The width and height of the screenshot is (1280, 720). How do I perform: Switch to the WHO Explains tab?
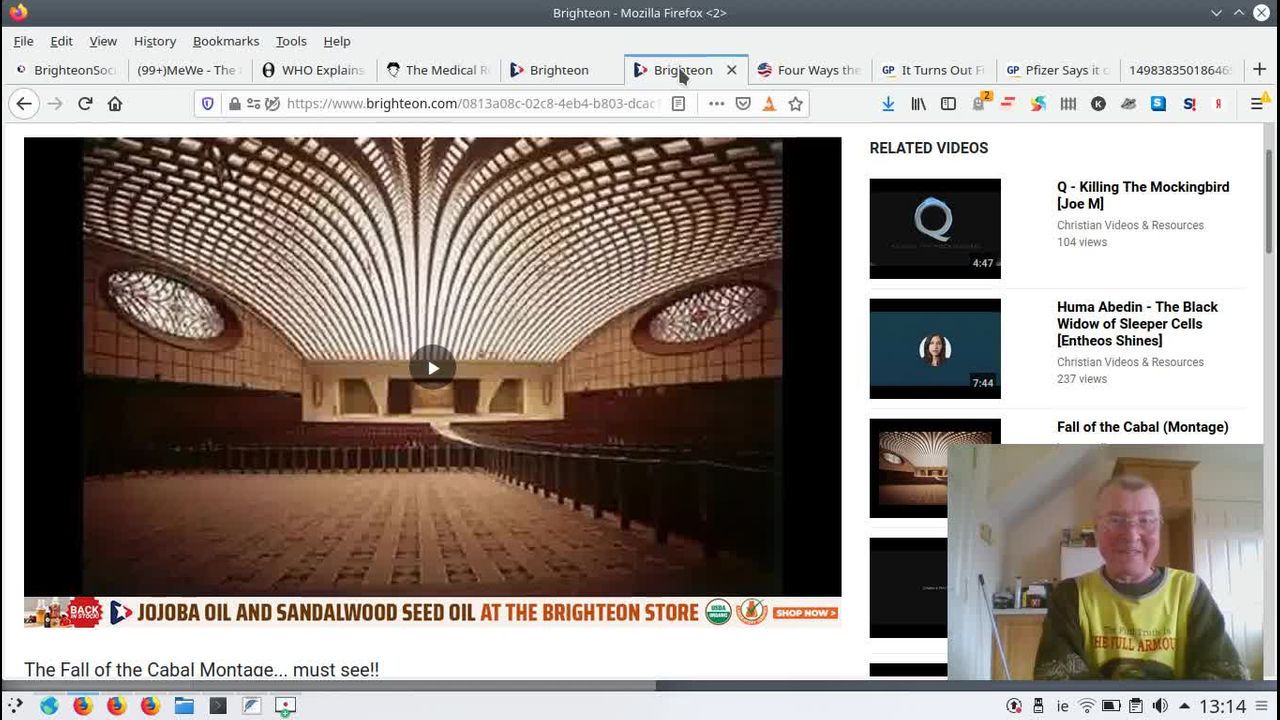(x=313, y=70)
